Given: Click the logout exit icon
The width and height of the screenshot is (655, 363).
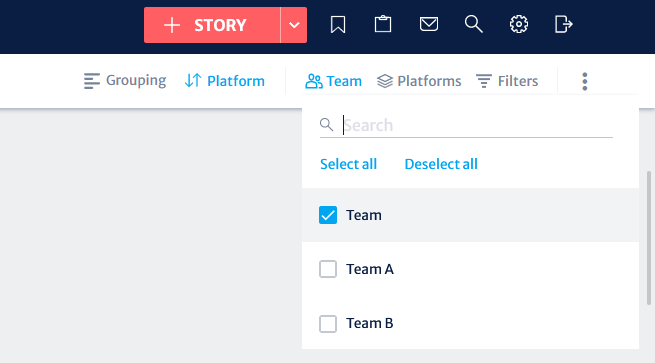Looking at the screenshot, I should point(563,24).
